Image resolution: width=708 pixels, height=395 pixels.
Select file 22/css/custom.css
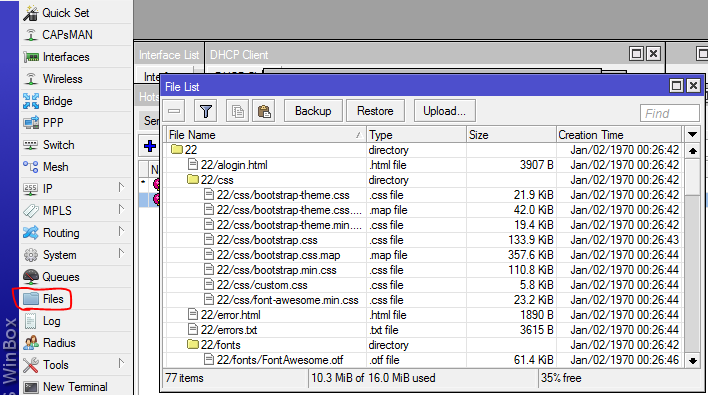424,285
